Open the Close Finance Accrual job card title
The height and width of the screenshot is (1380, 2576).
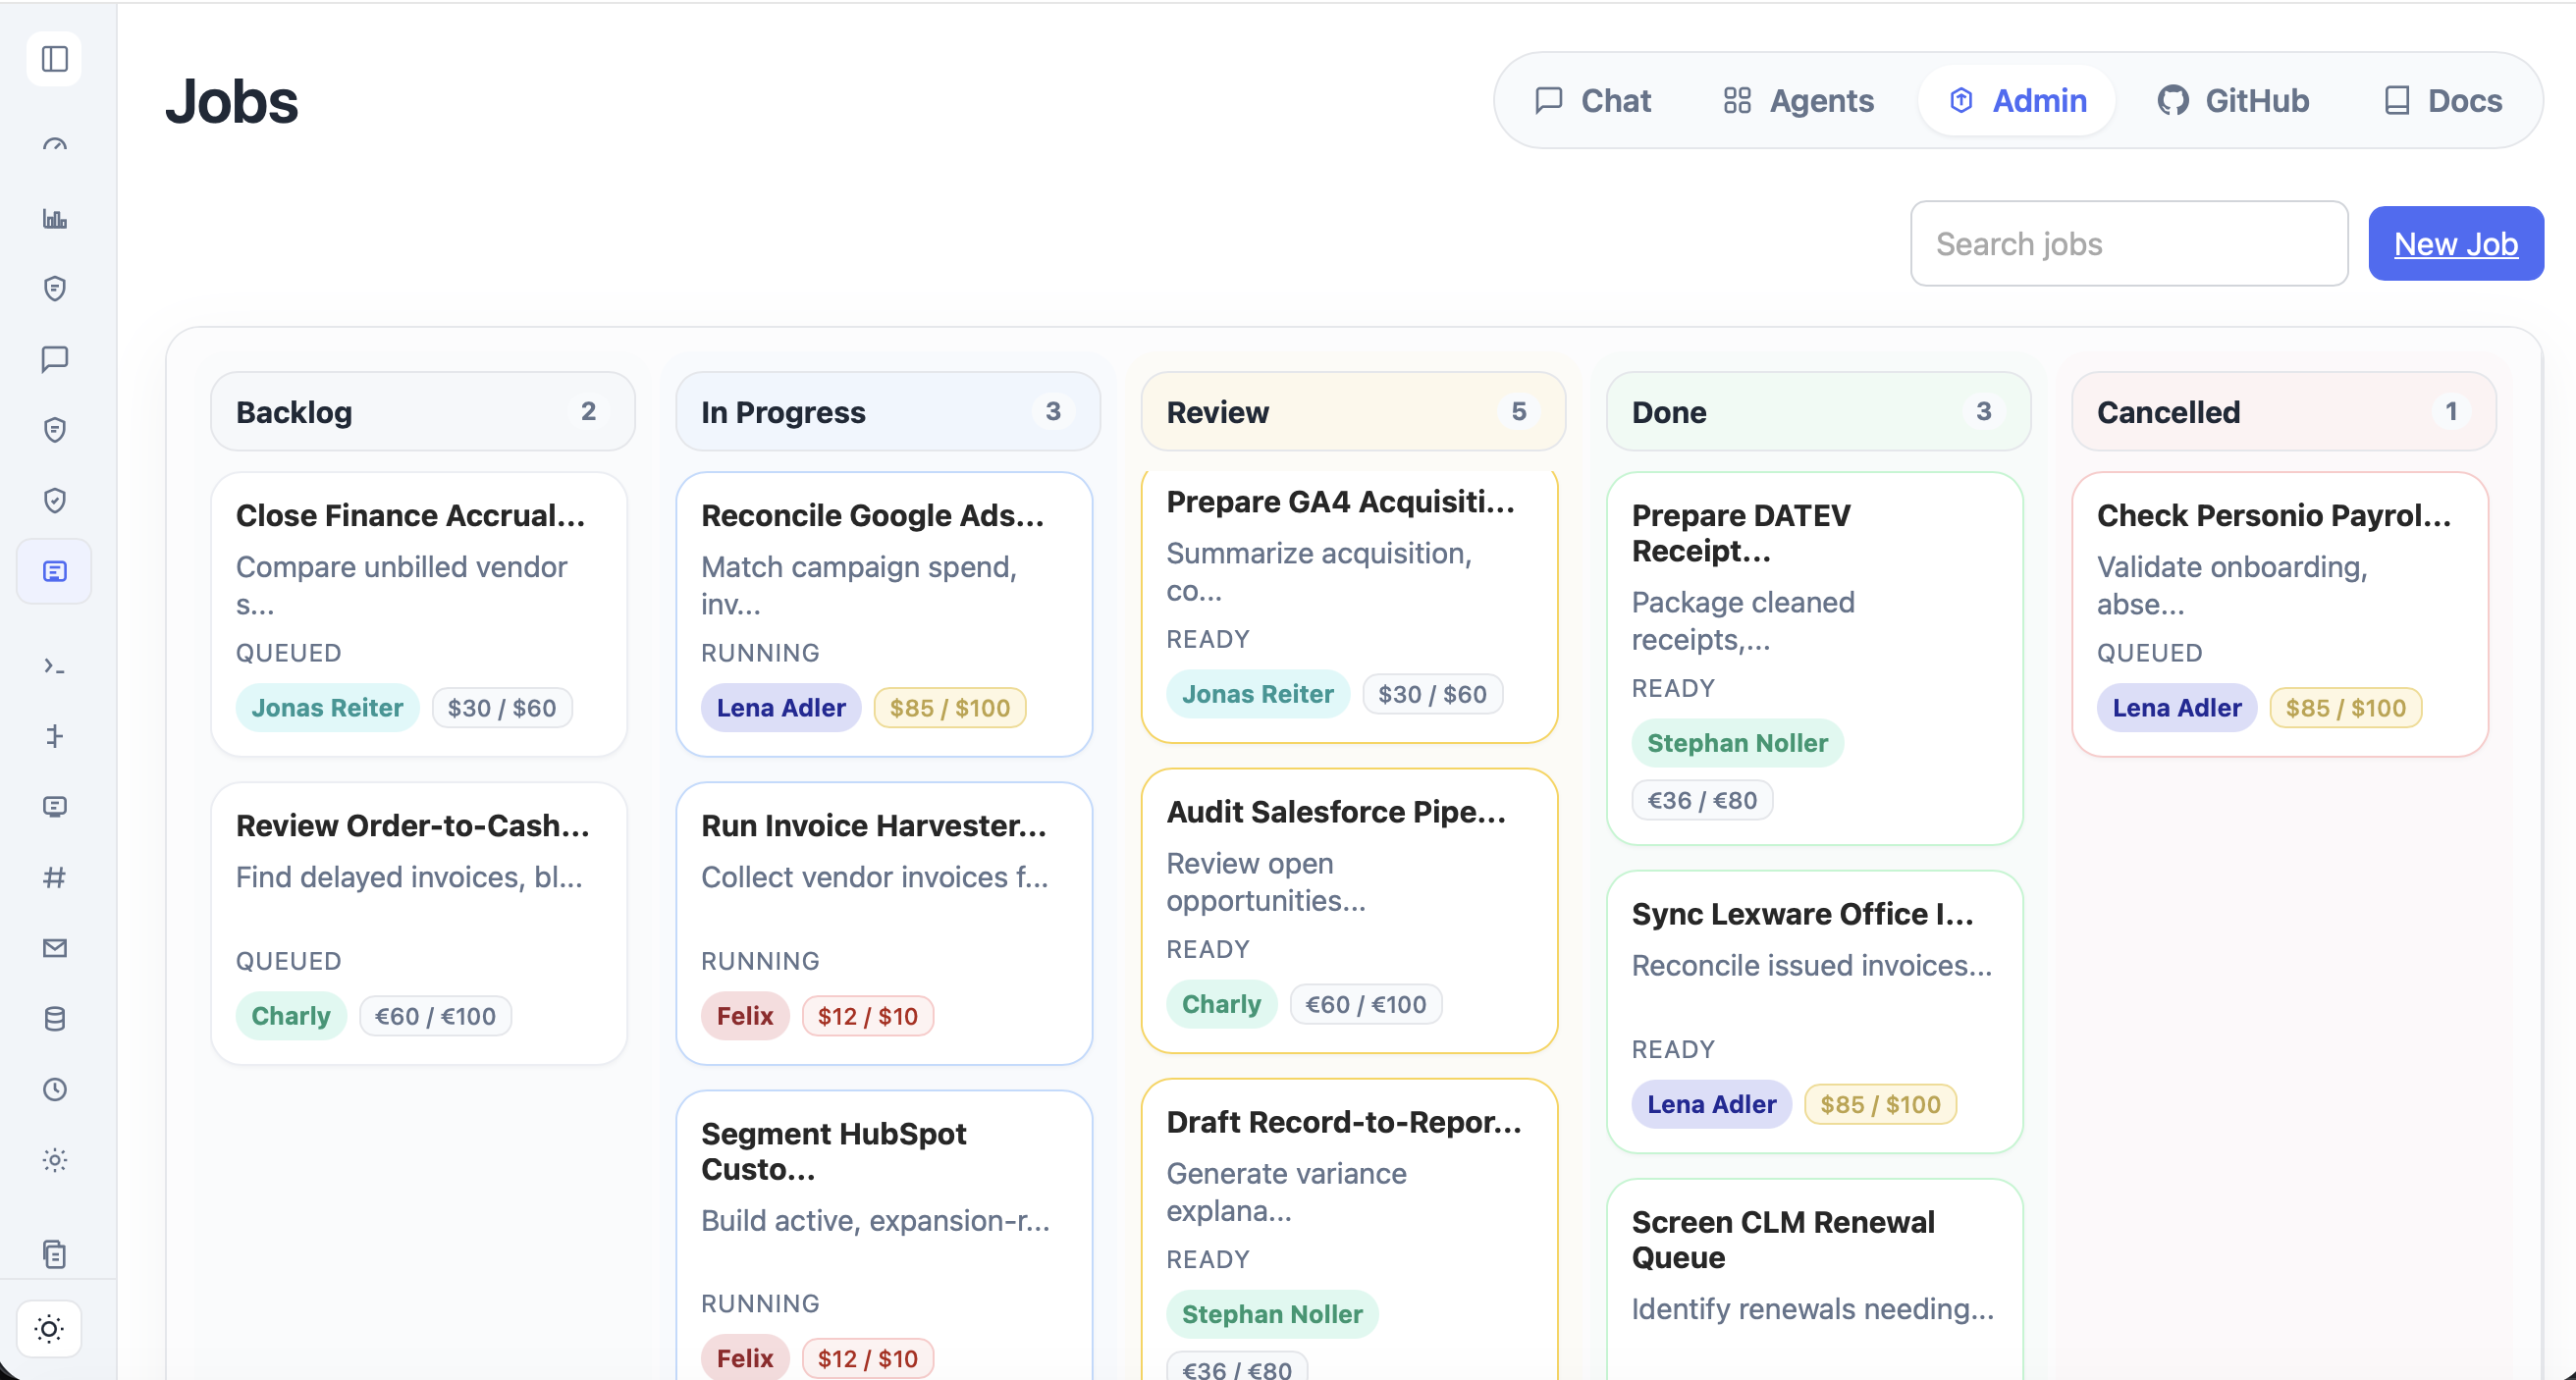(410, 515)
